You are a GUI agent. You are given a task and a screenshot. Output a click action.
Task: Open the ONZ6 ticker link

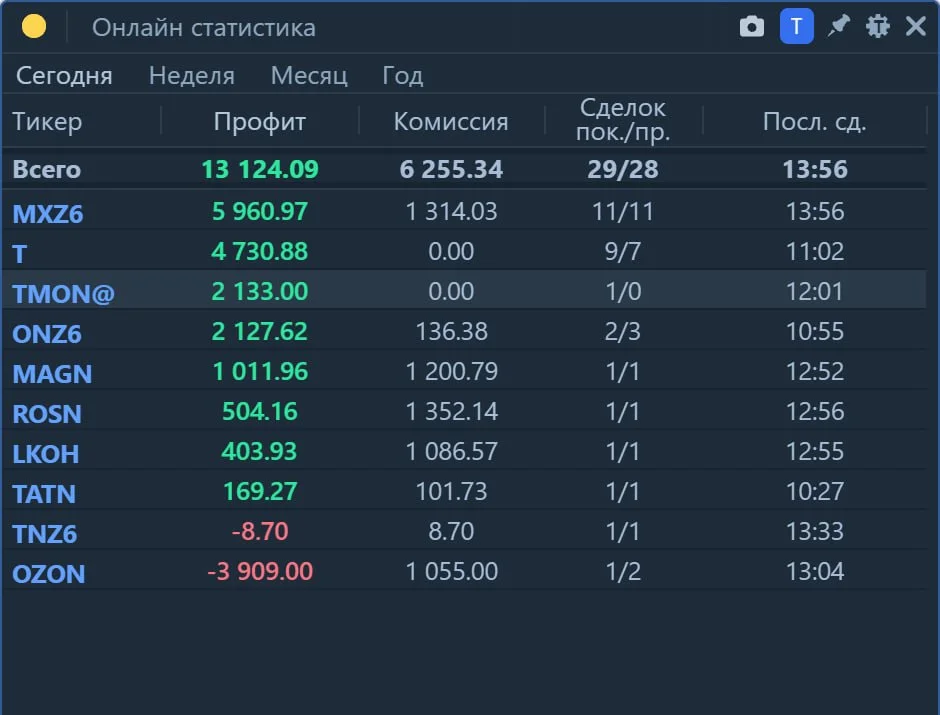tap(47, 334)
